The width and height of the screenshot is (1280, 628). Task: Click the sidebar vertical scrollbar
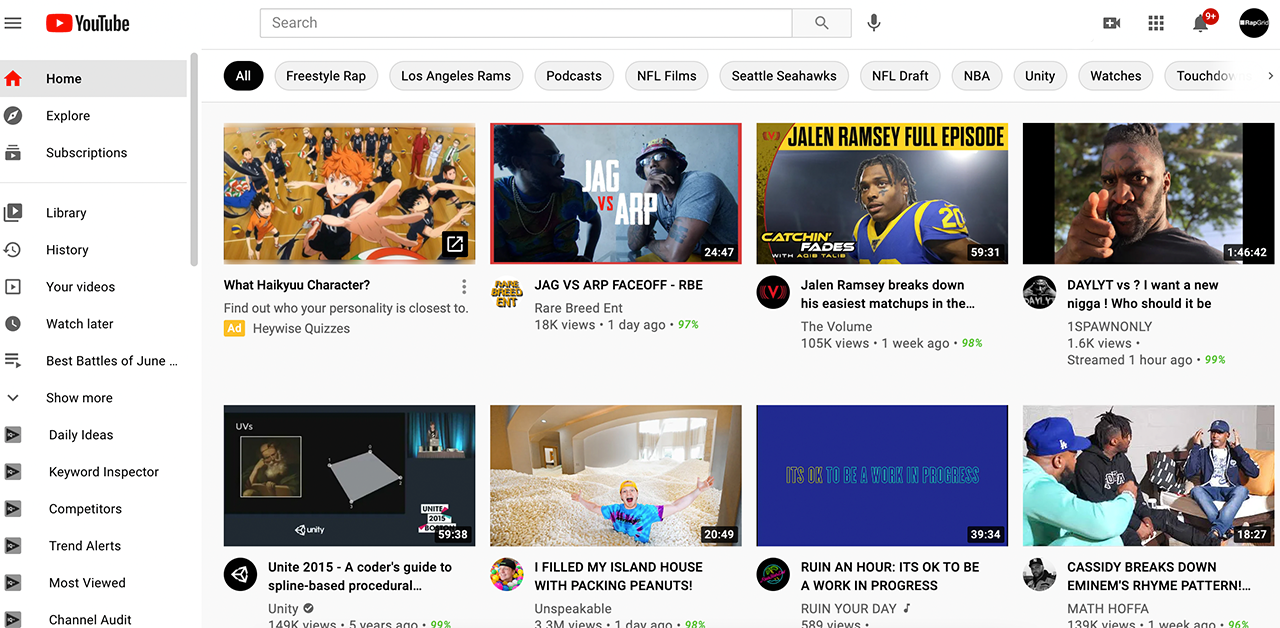tap(194, 160)
